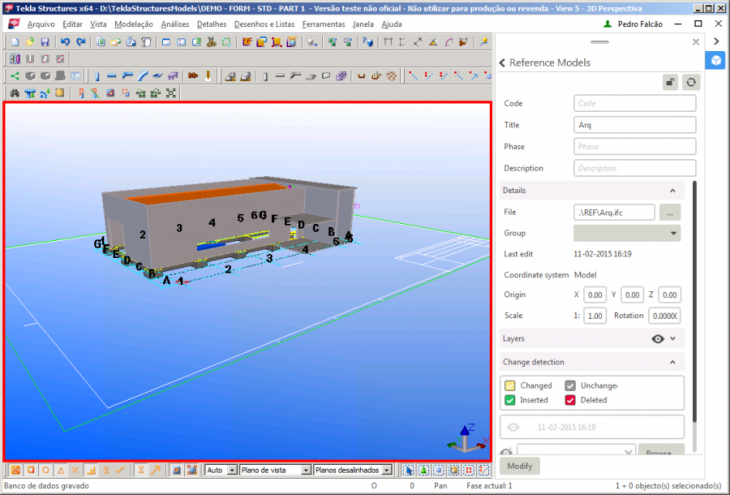Viewport: 730px width, 495px height.
Task: Open the Desenhos e Listas menu
Action: pos(265,23)
